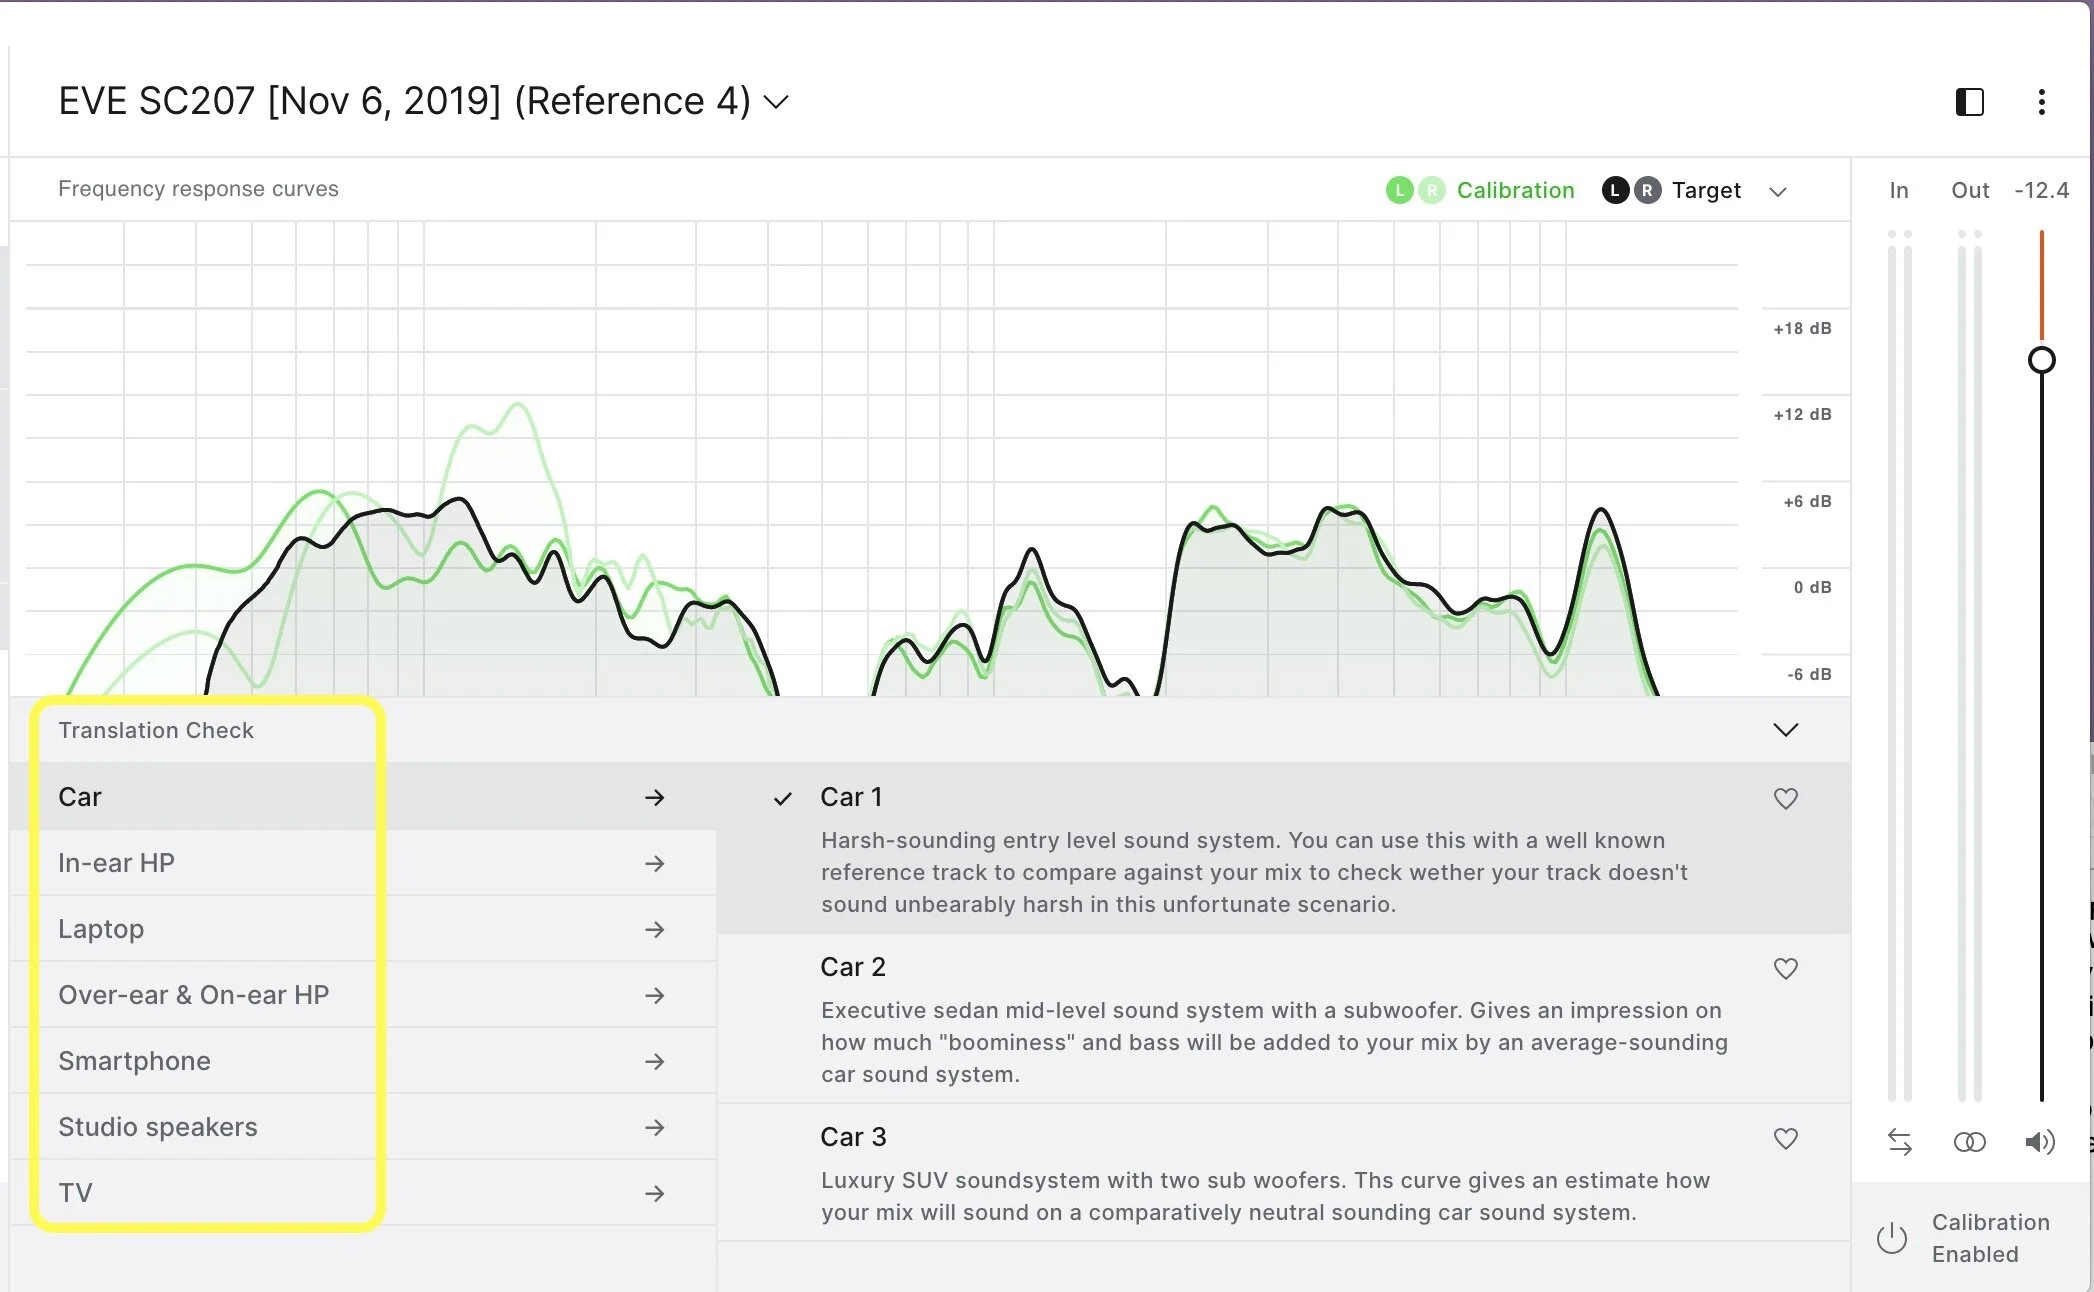Select the Laptop translation check entry
The image size is (2094, 1292).
click(x=101, y=929)
